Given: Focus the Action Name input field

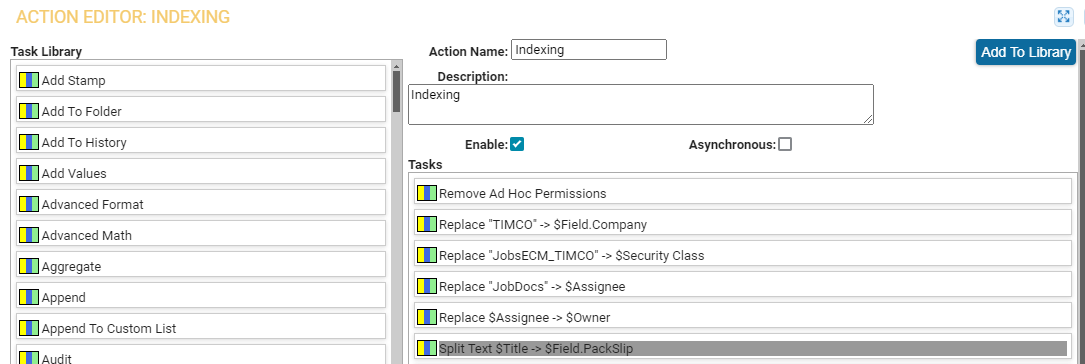Looking at the screenshot, I should 589,49.
